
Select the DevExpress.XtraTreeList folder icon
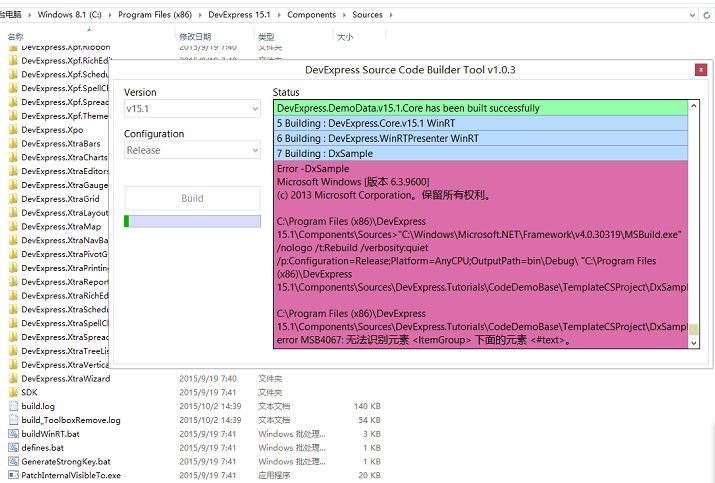pyautogui.click(x=13, y=351)
